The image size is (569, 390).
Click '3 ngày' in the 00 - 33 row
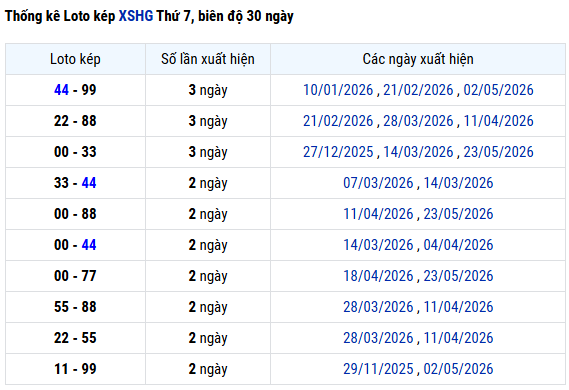(208, 152)
